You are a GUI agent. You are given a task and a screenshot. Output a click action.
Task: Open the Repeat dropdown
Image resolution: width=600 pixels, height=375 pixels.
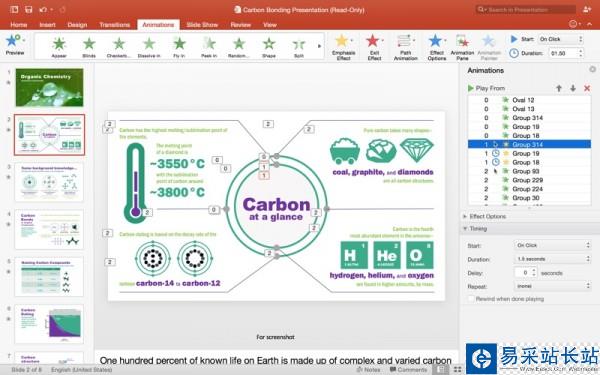click(x=553, y=286)
